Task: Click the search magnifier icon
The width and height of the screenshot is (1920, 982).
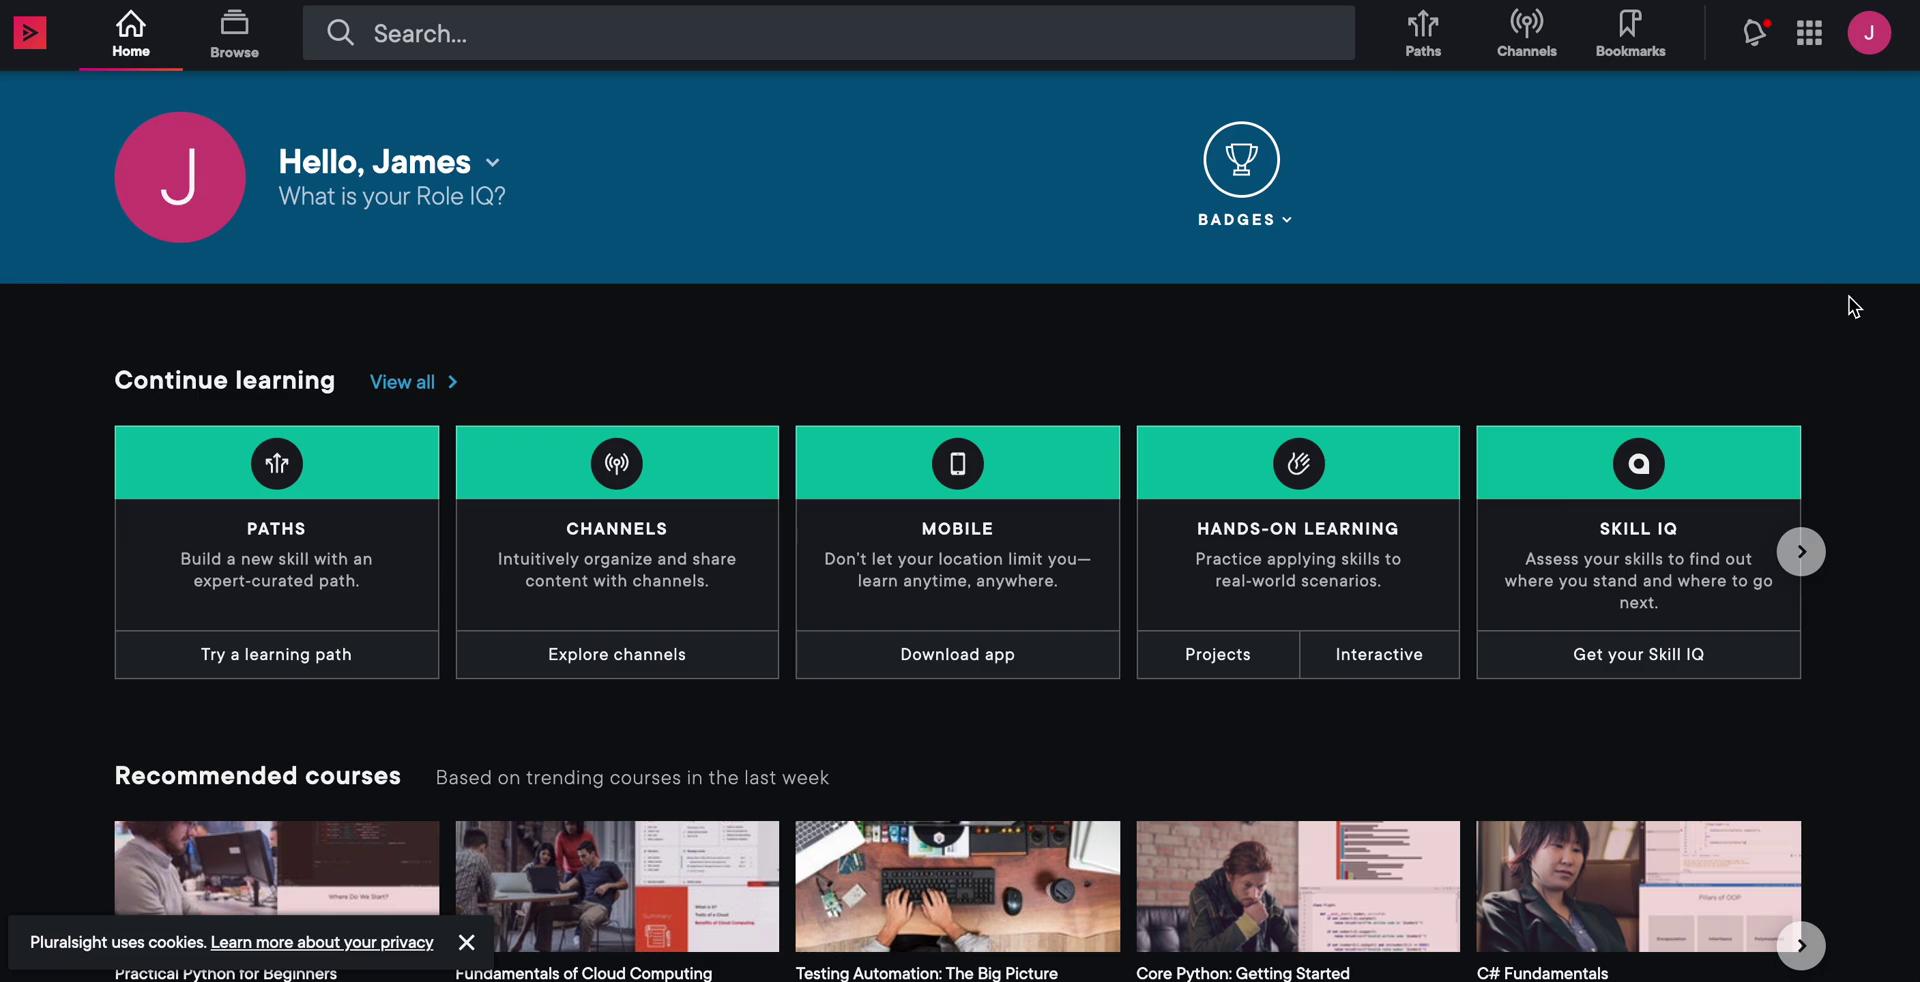Action: 340,33
